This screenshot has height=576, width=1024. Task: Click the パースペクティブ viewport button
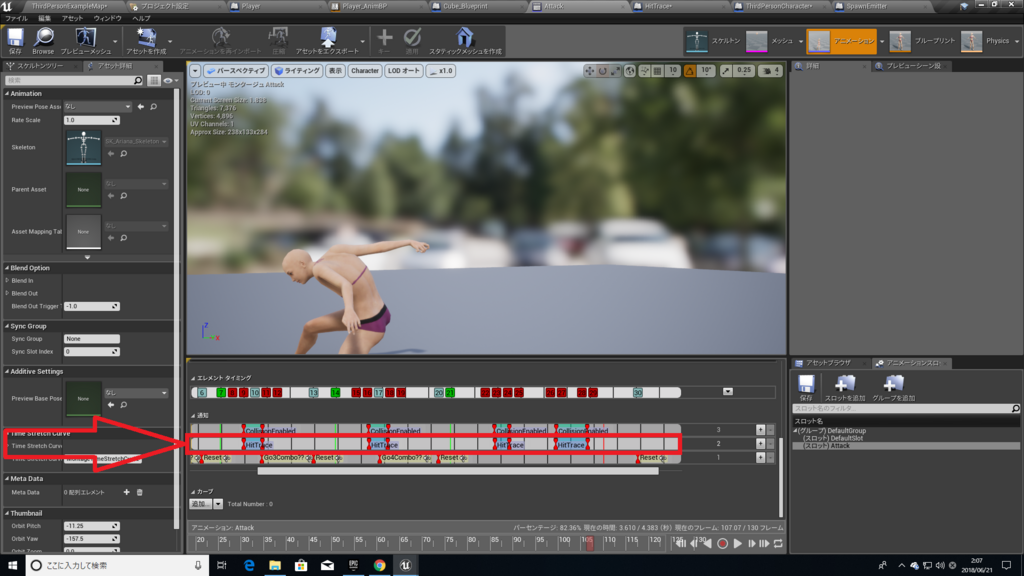coord(236,71)
